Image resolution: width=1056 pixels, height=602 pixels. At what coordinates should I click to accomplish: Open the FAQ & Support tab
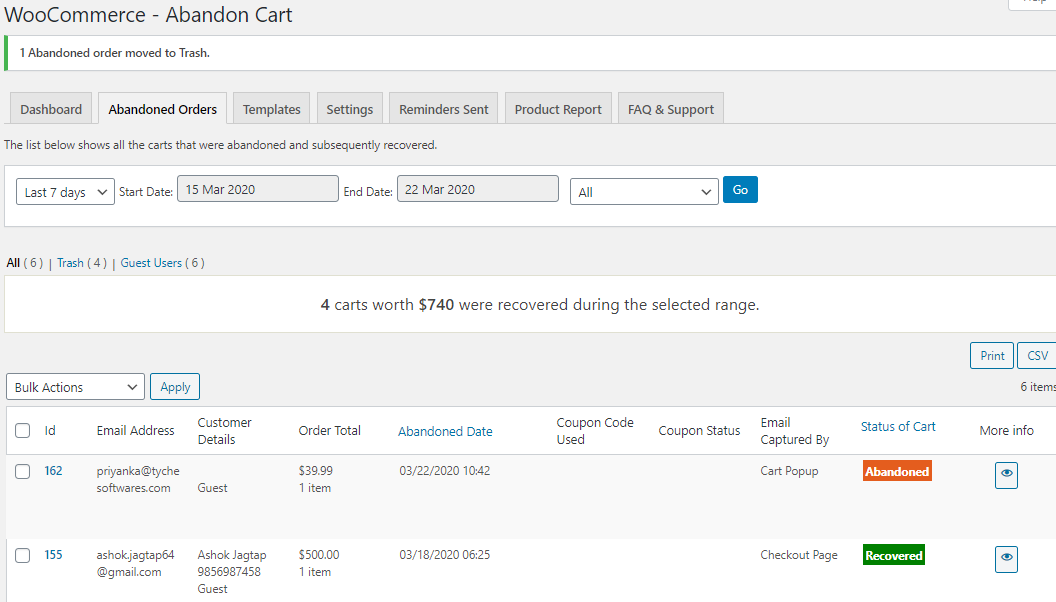[x=671, y=109]
